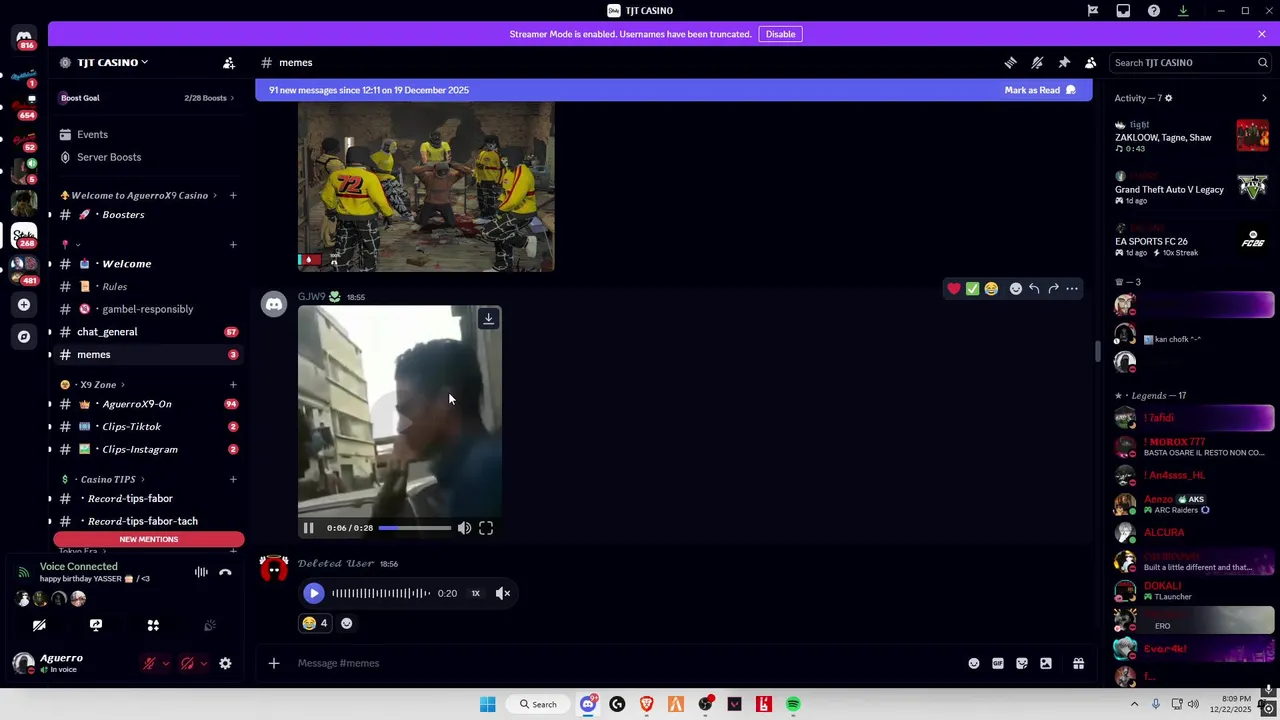This screenshot has height=720, width=1280.
Task: Unmute your microphone
Action: point(149,663)
